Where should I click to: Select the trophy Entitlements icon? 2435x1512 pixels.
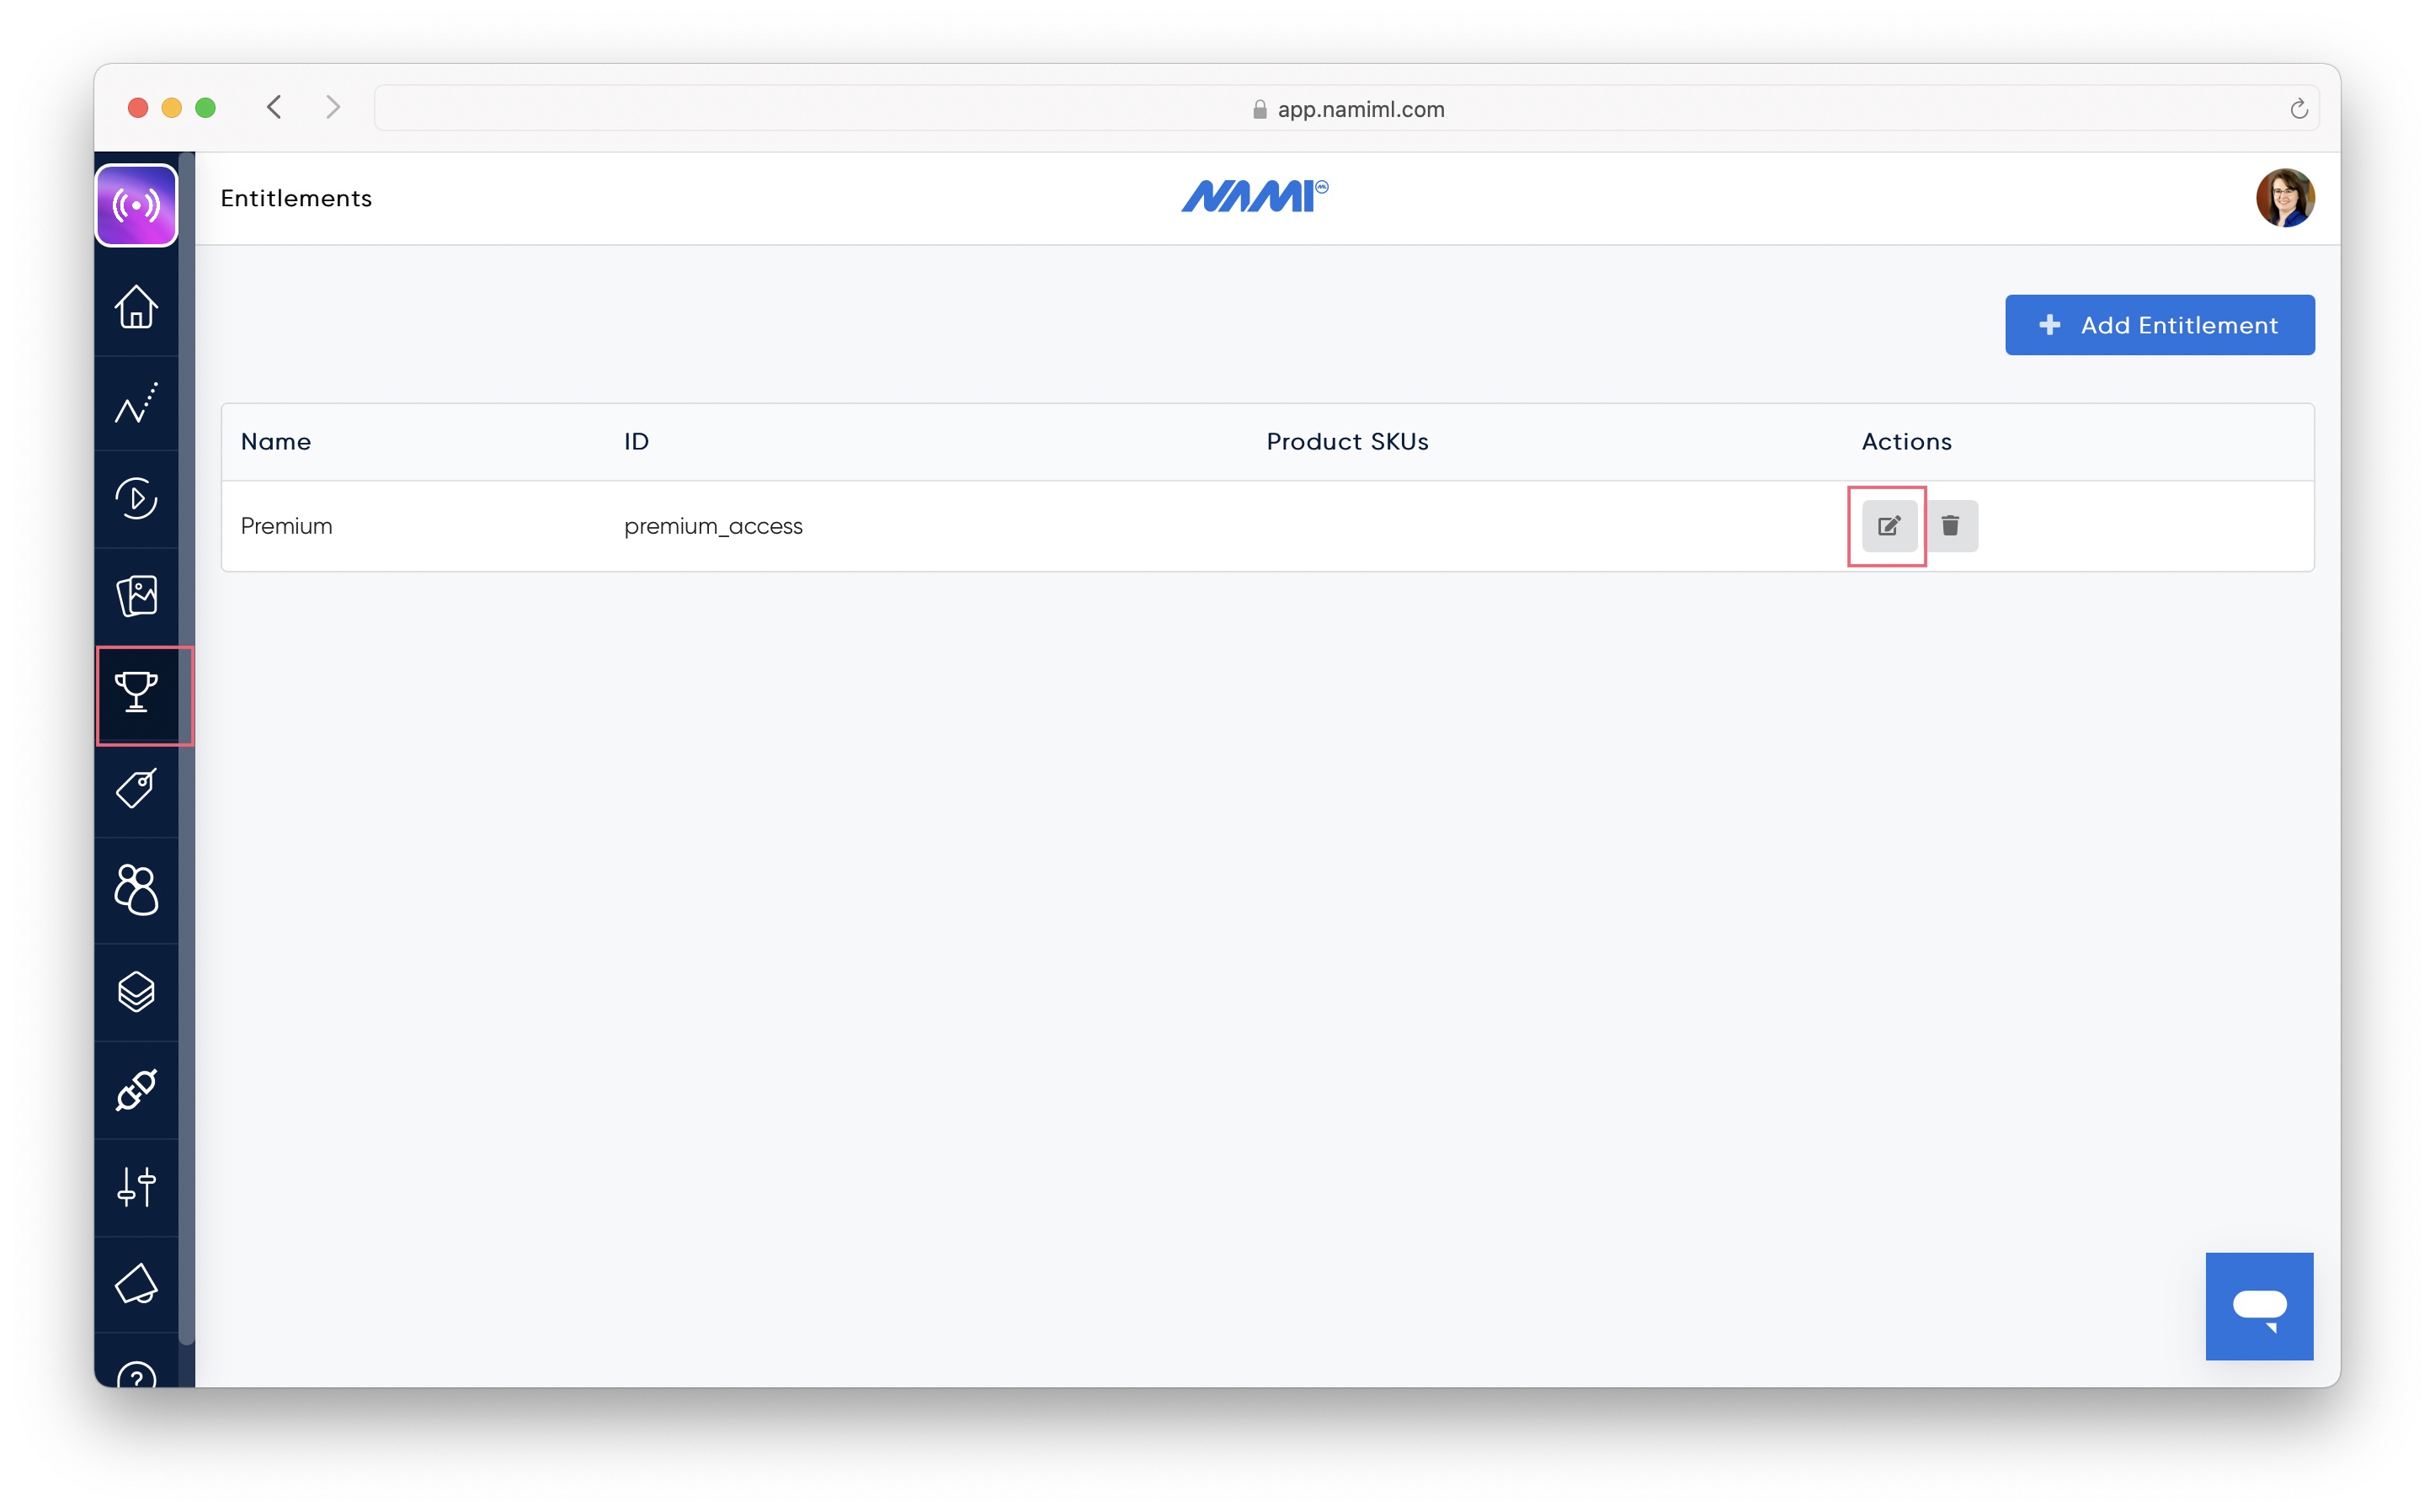coord(136,692)
